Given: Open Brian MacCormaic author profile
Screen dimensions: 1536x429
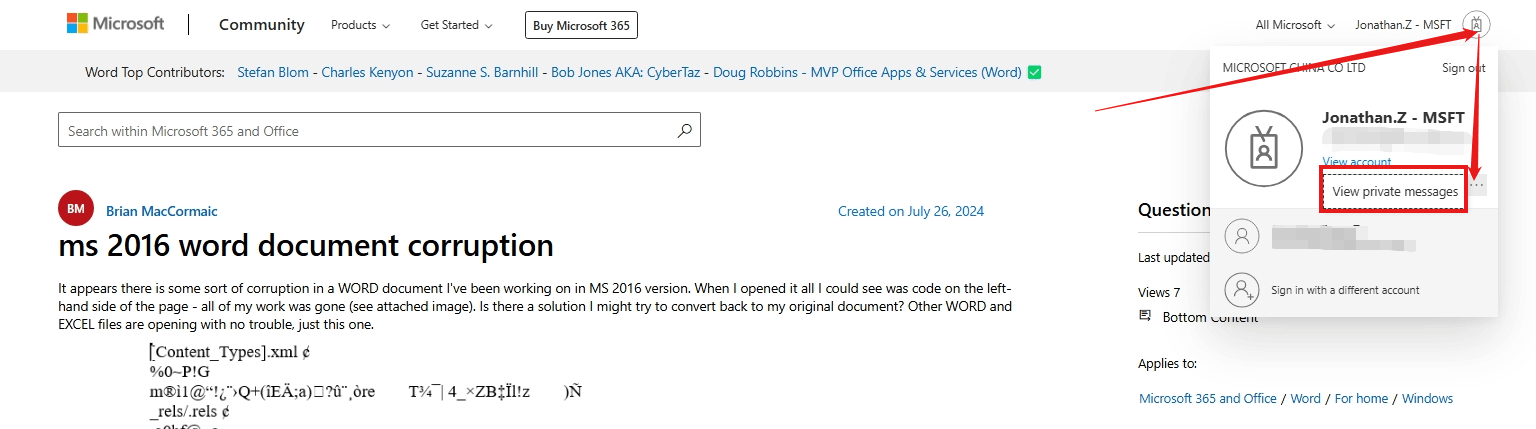Looking at the screenshot, I should 162,211.
